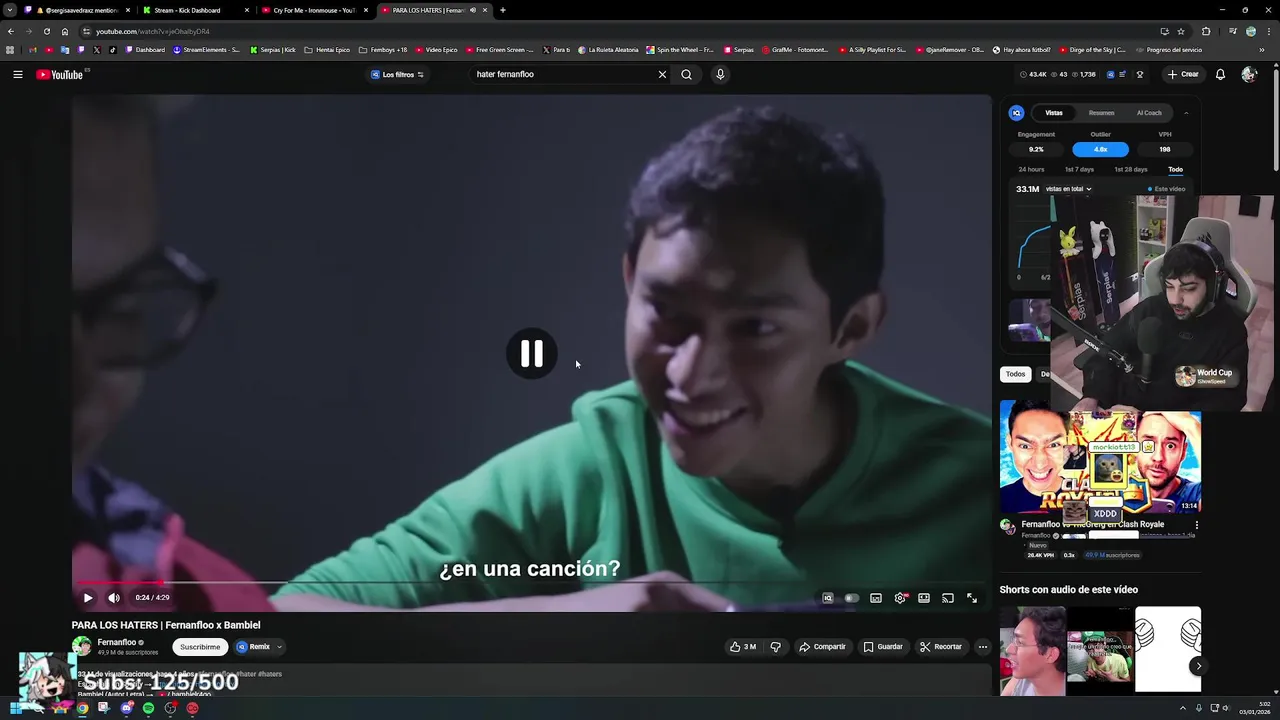Select the Outlier 4.8x pill
The height and width of the screenshot is (720, 1280).
coord(1100,149)
